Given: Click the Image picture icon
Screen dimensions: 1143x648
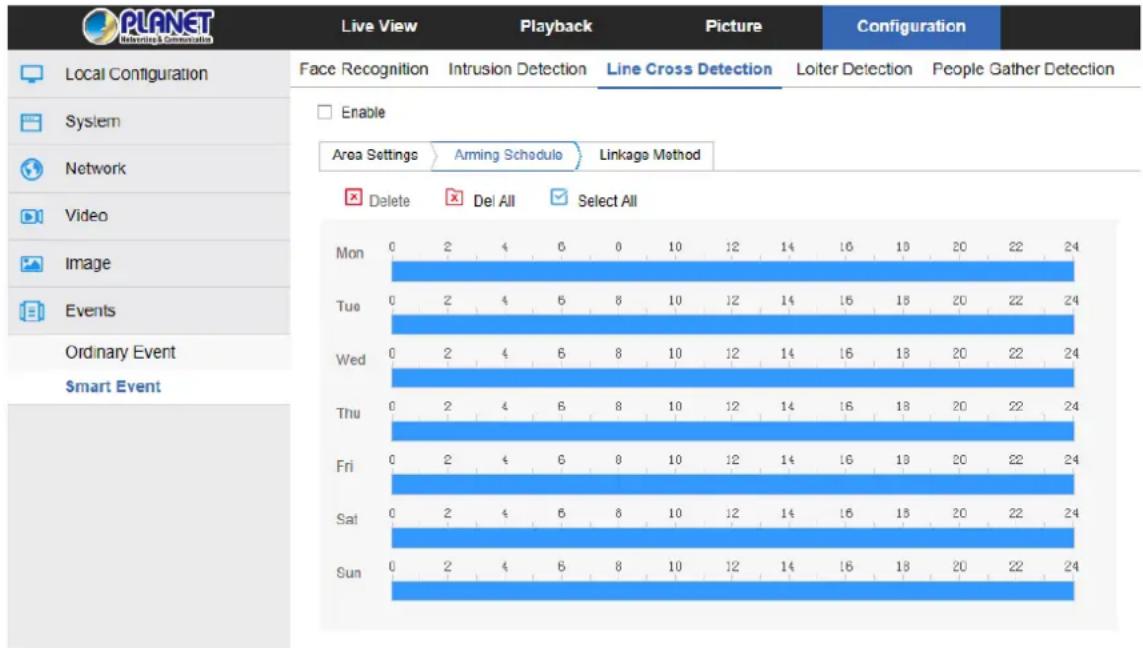Looking at the screenshot, I should click(x=31, y=263).
